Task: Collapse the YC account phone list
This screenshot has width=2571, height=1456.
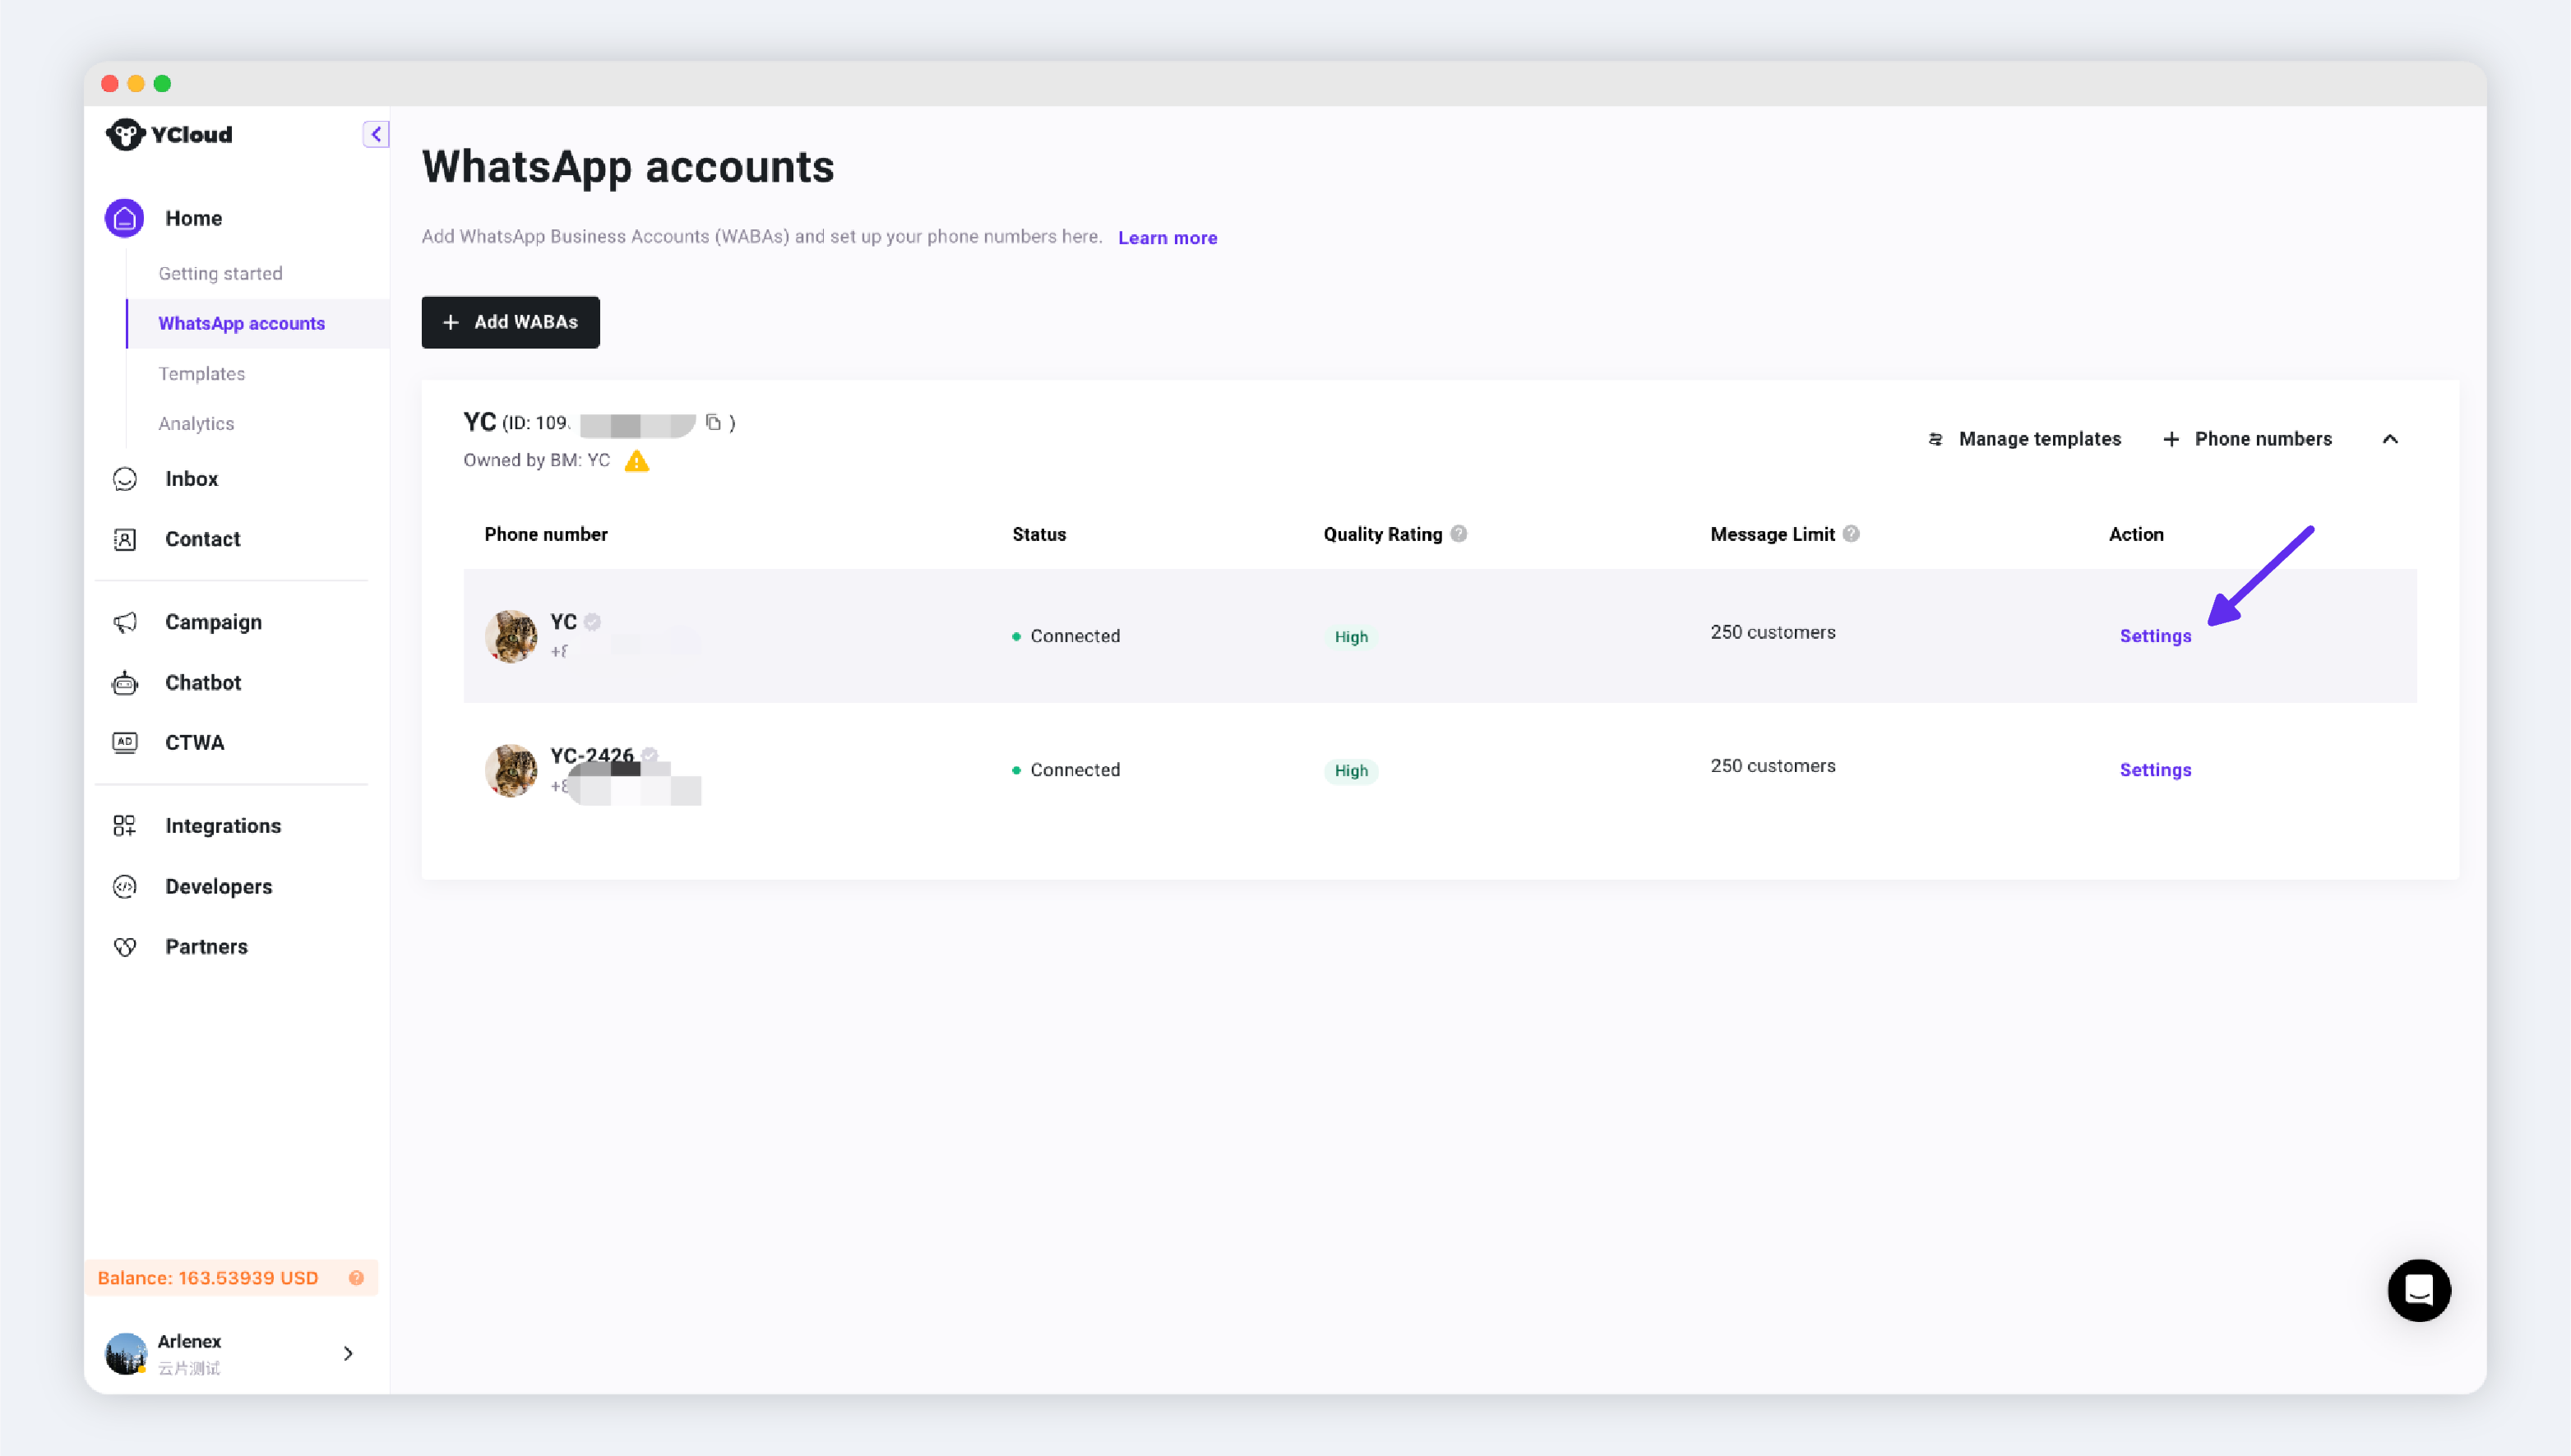Action: 2390,439
